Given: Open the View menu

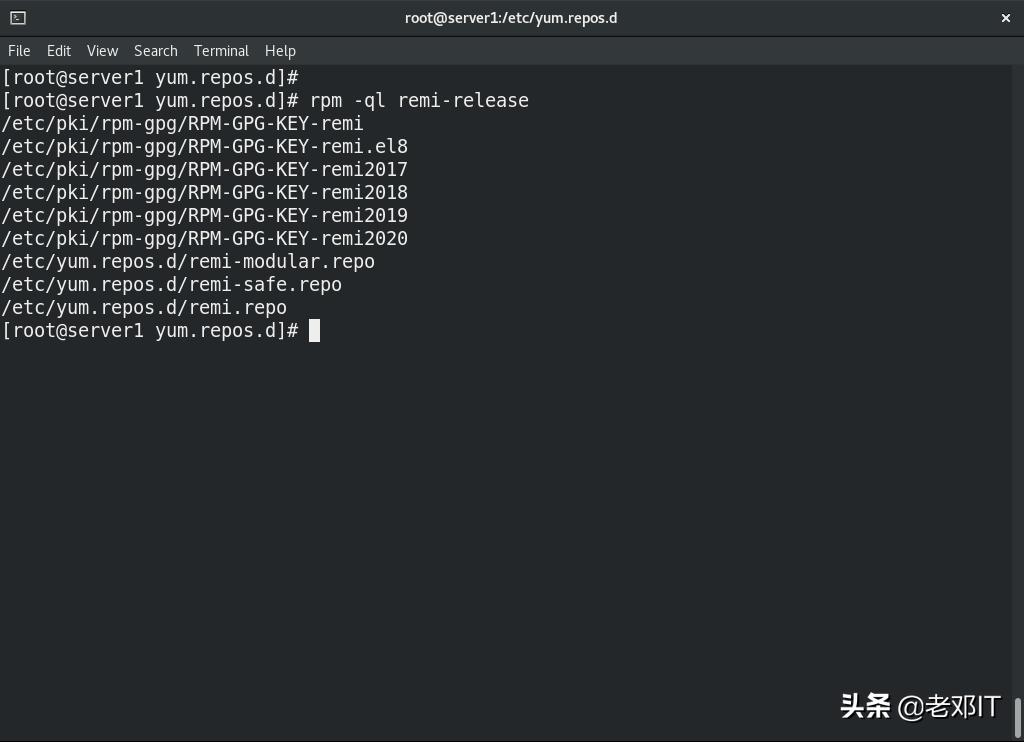Looking at the screenshot, I should point(101,50).
